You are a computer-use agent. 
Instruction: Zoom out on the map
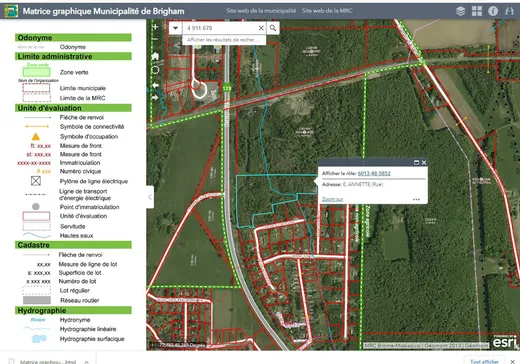coord(155,39)
